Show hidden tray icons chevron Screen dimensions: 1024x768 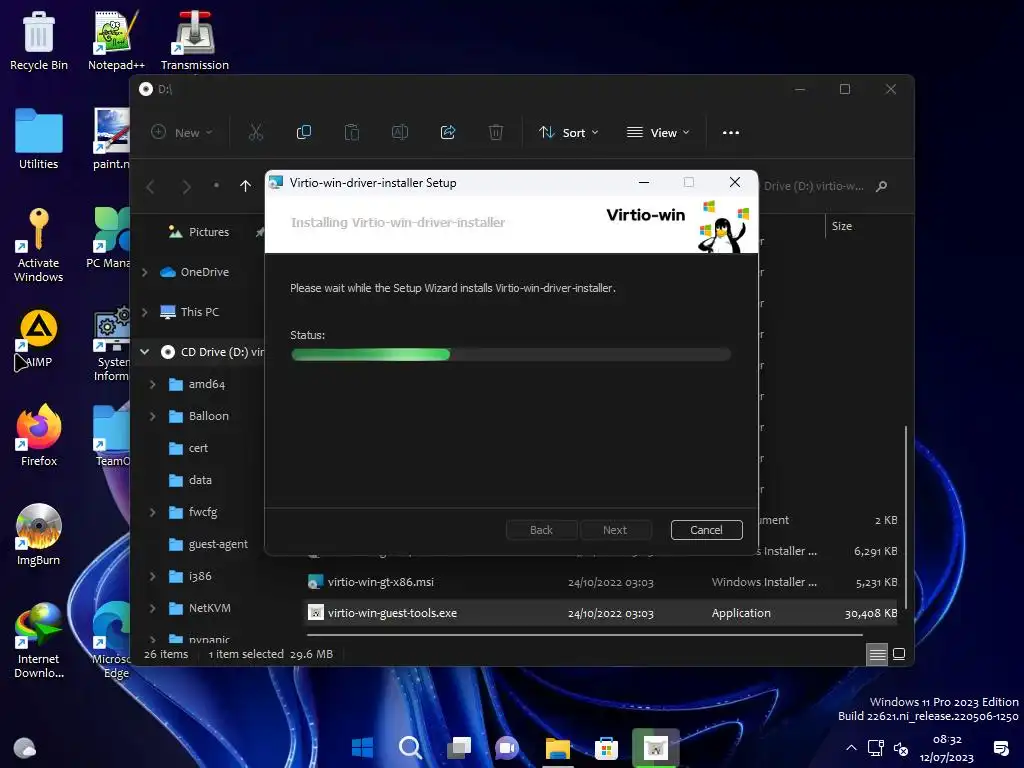pos(851,748)
